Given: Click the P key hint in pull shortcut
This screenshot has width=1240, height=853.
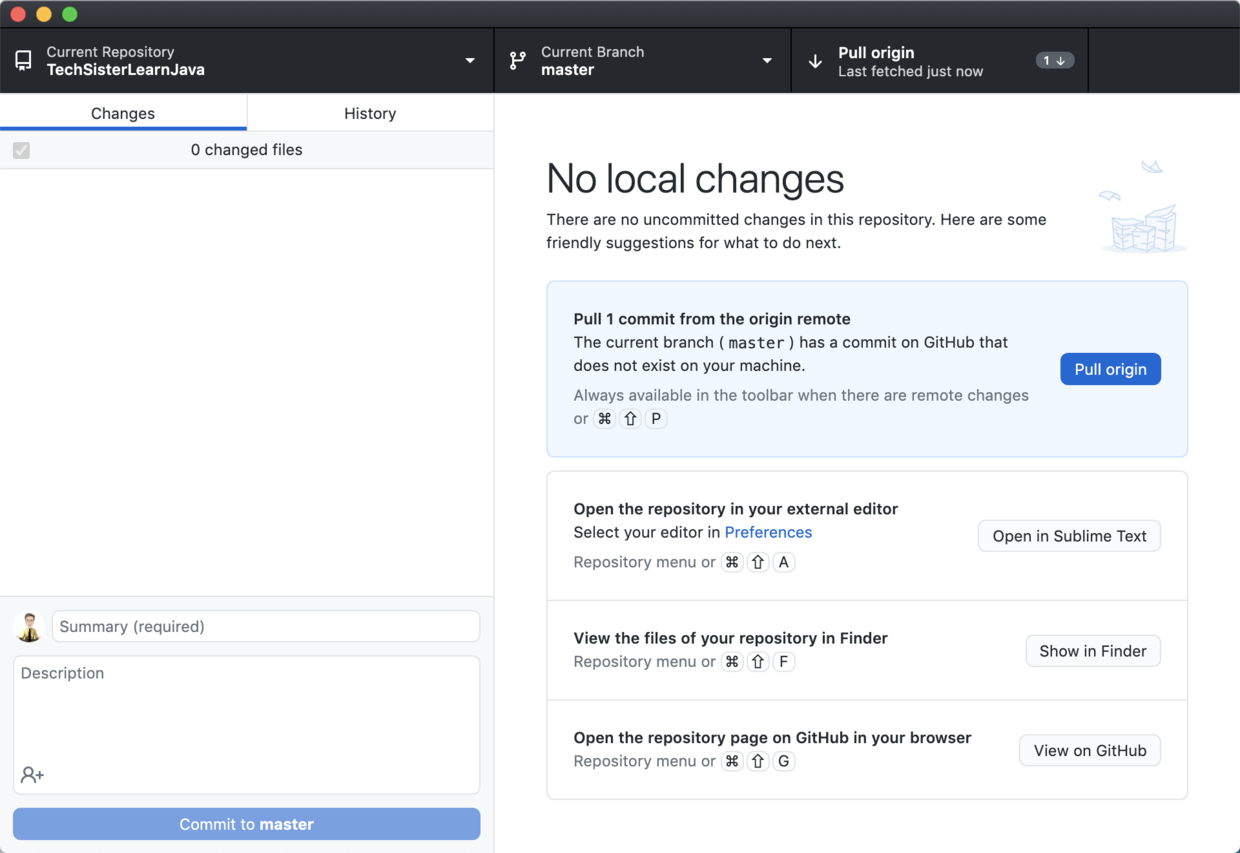Looking at the screenshot, I should [656, 419].
